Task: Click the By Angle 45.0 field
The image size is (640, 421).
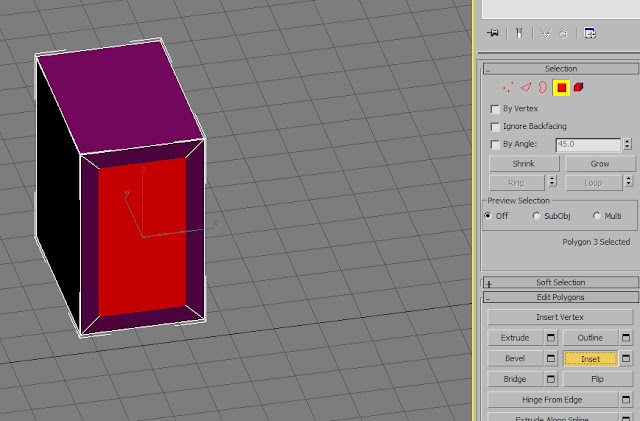Action: [x=588, y=144]
